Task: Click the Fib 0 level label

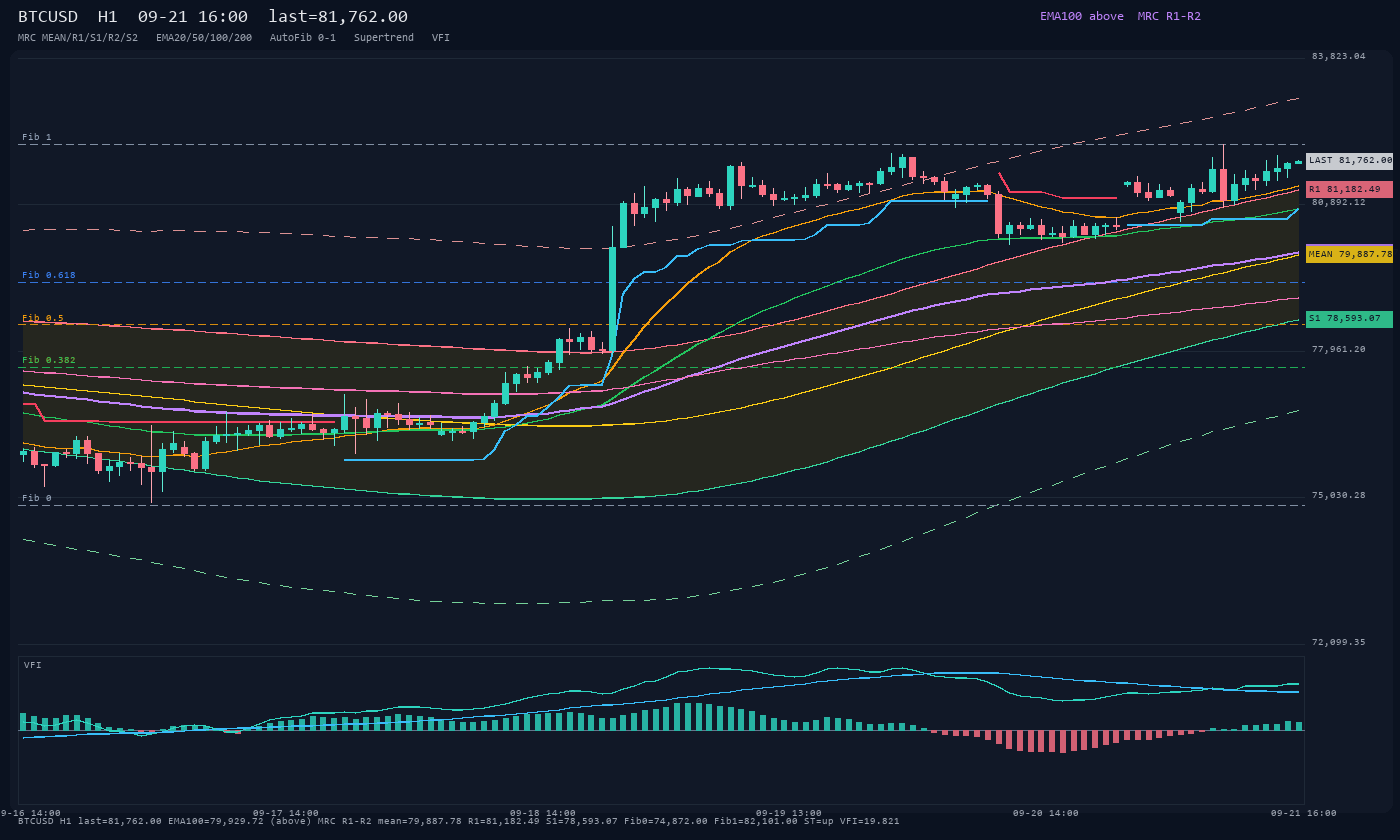Action: coord(37,498)
